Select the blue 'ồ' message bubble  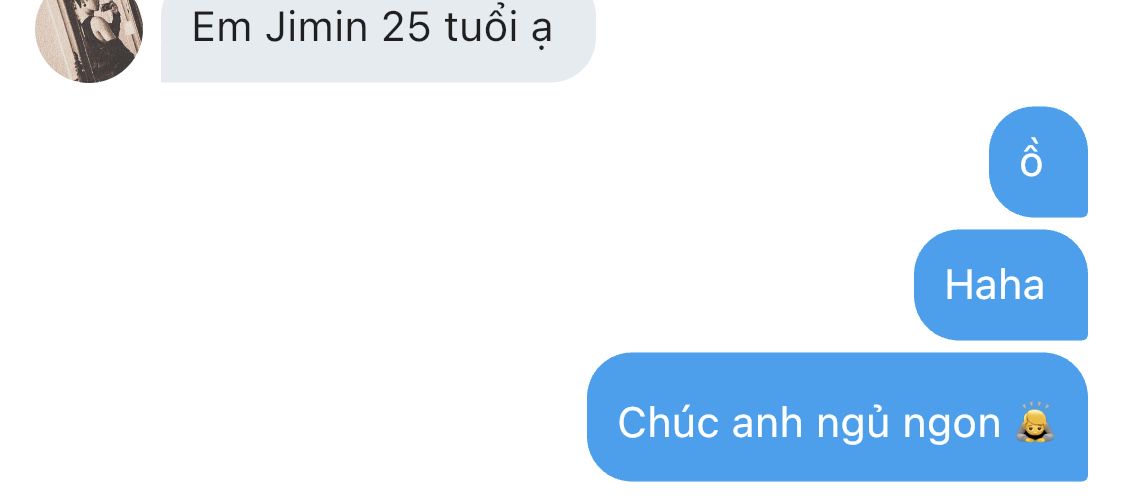(1038, 161)
